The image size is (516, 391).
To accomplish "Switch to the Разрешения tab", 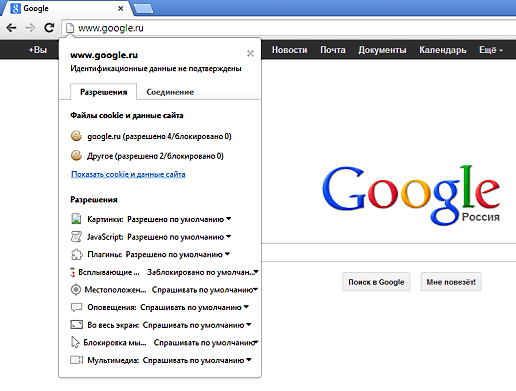I will [103, 92].
